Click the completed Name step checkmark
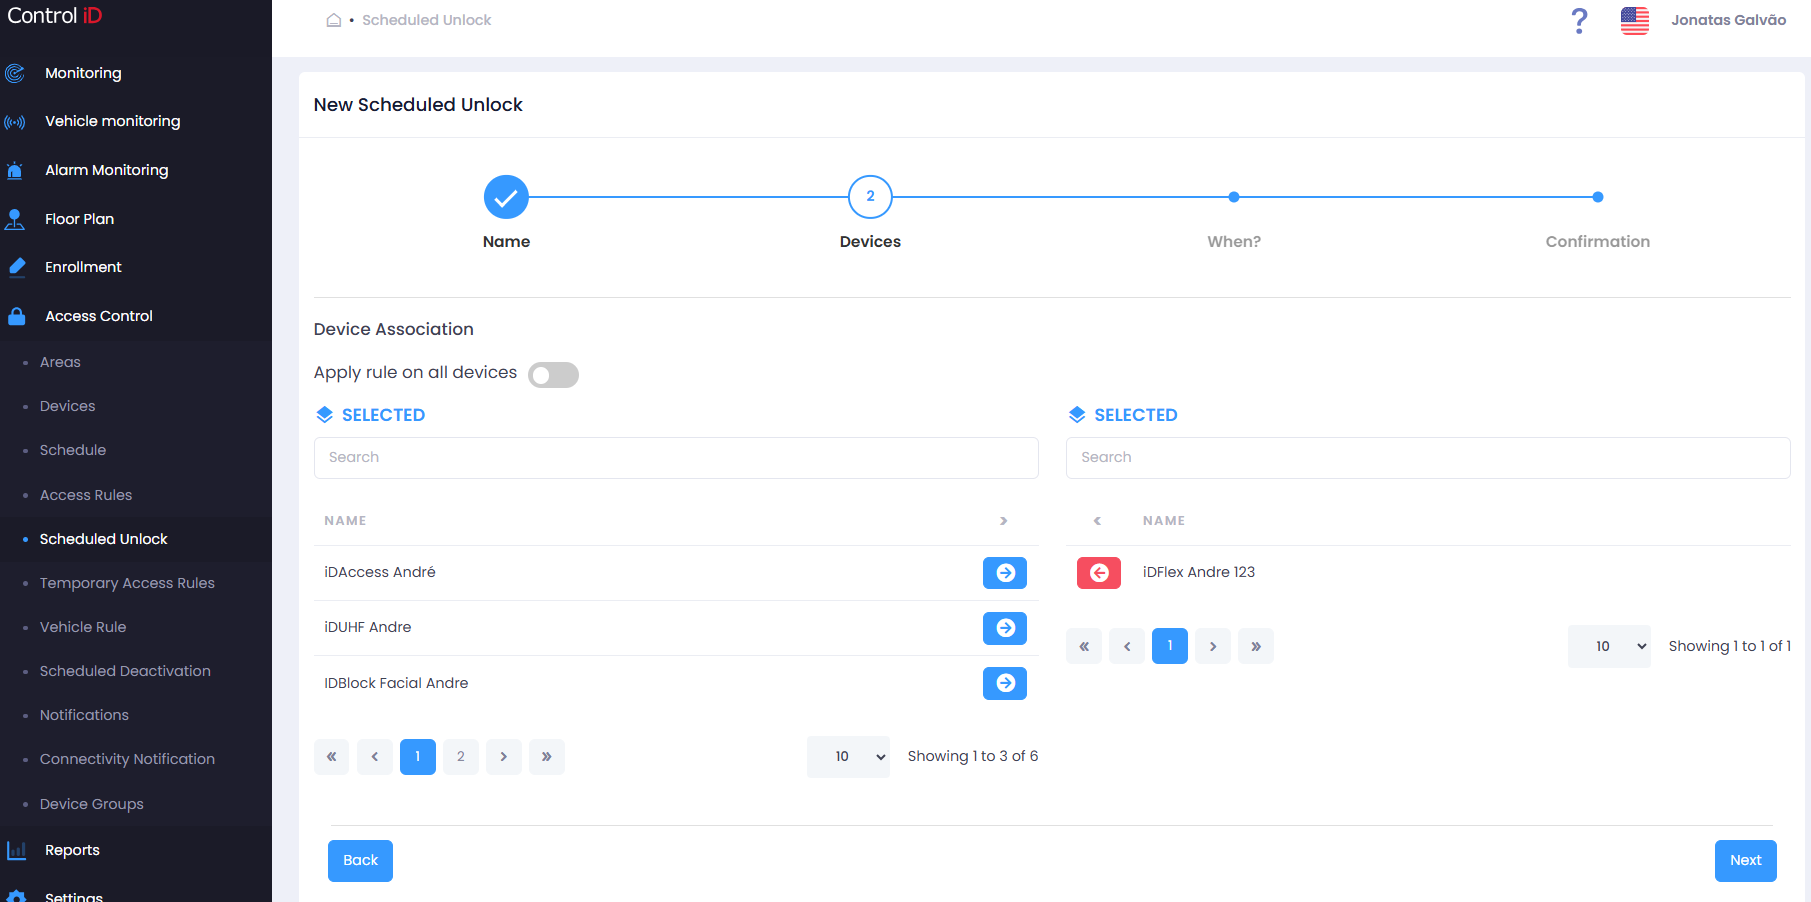This screenshot has height=902, width=1811. [x=506, y=197]
